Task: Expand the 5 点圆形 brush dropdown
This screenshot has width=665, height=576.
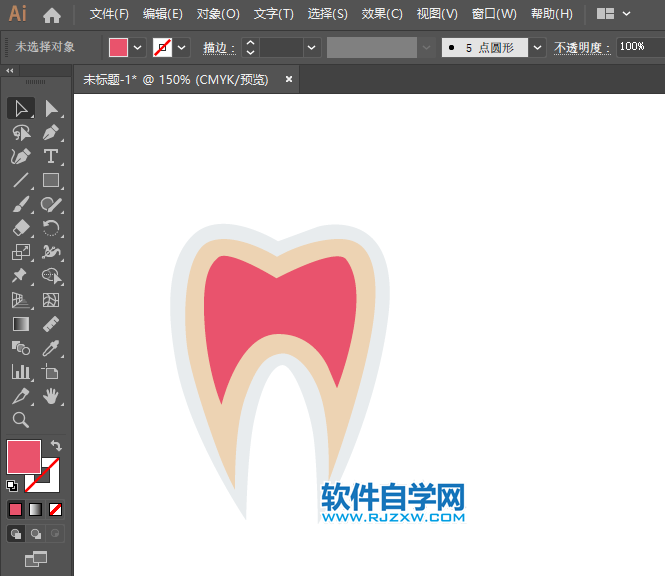Action: click(x=537, y=47)
